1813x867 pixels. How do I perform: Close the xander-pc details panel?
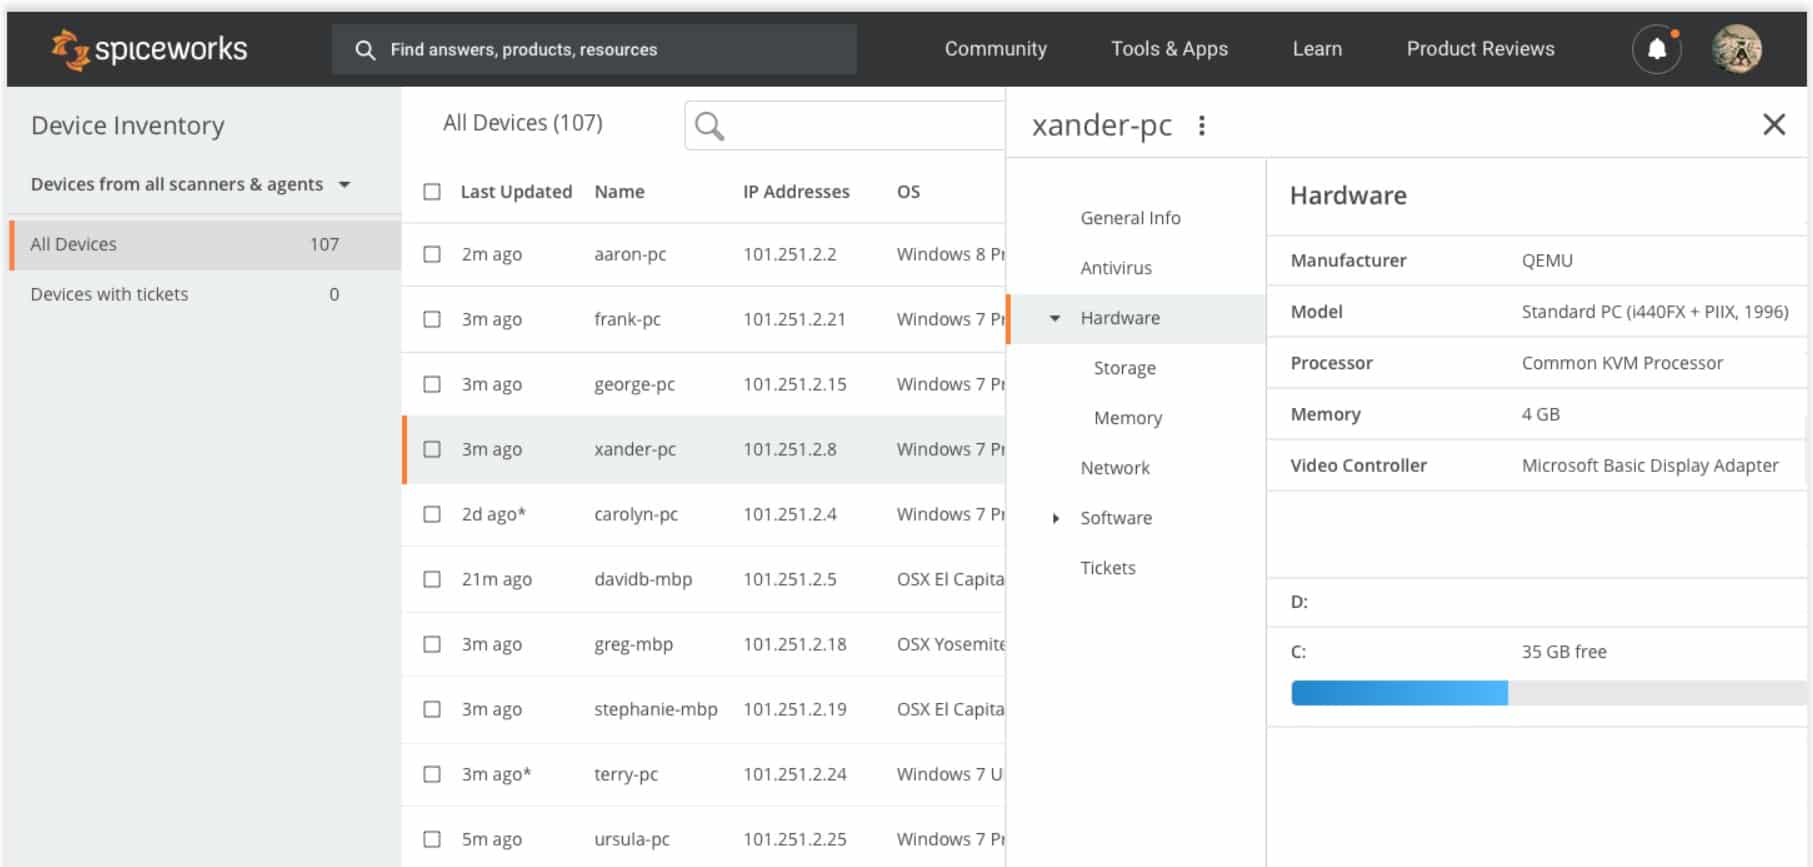click(1774, 124)
